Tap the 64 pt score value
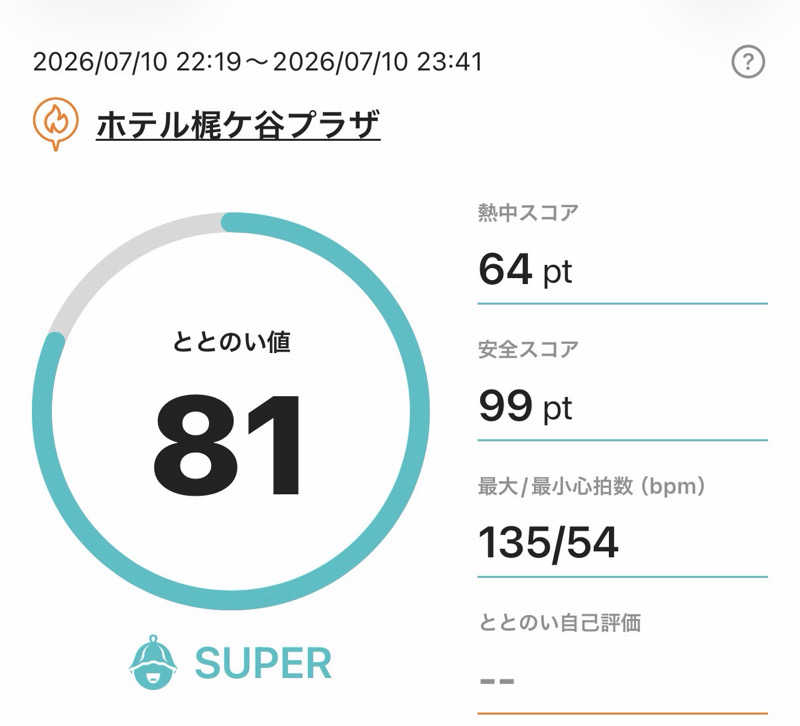800x726 pixels. coord(526,270)
